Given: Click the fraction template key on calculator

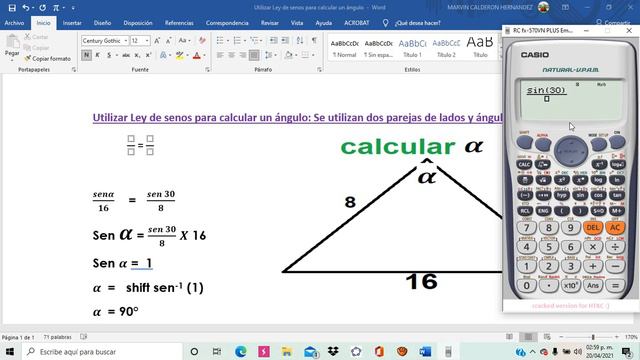Looking at the screenshot, I should click(525, 180).
